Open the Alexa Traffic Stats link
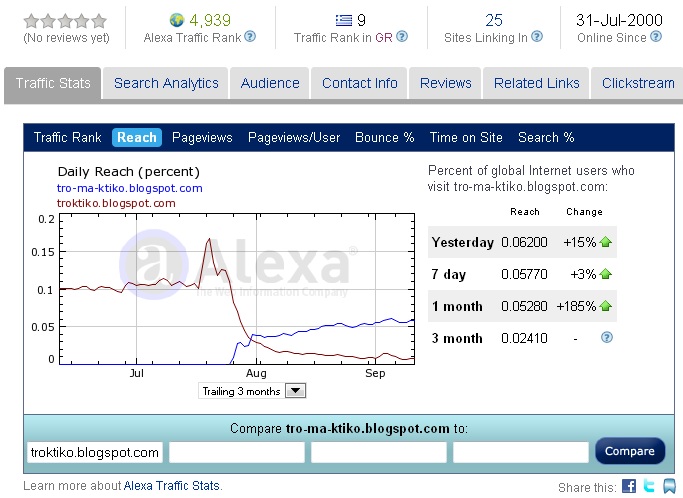This screenshot has height=498, width=683. pos(172,486)
